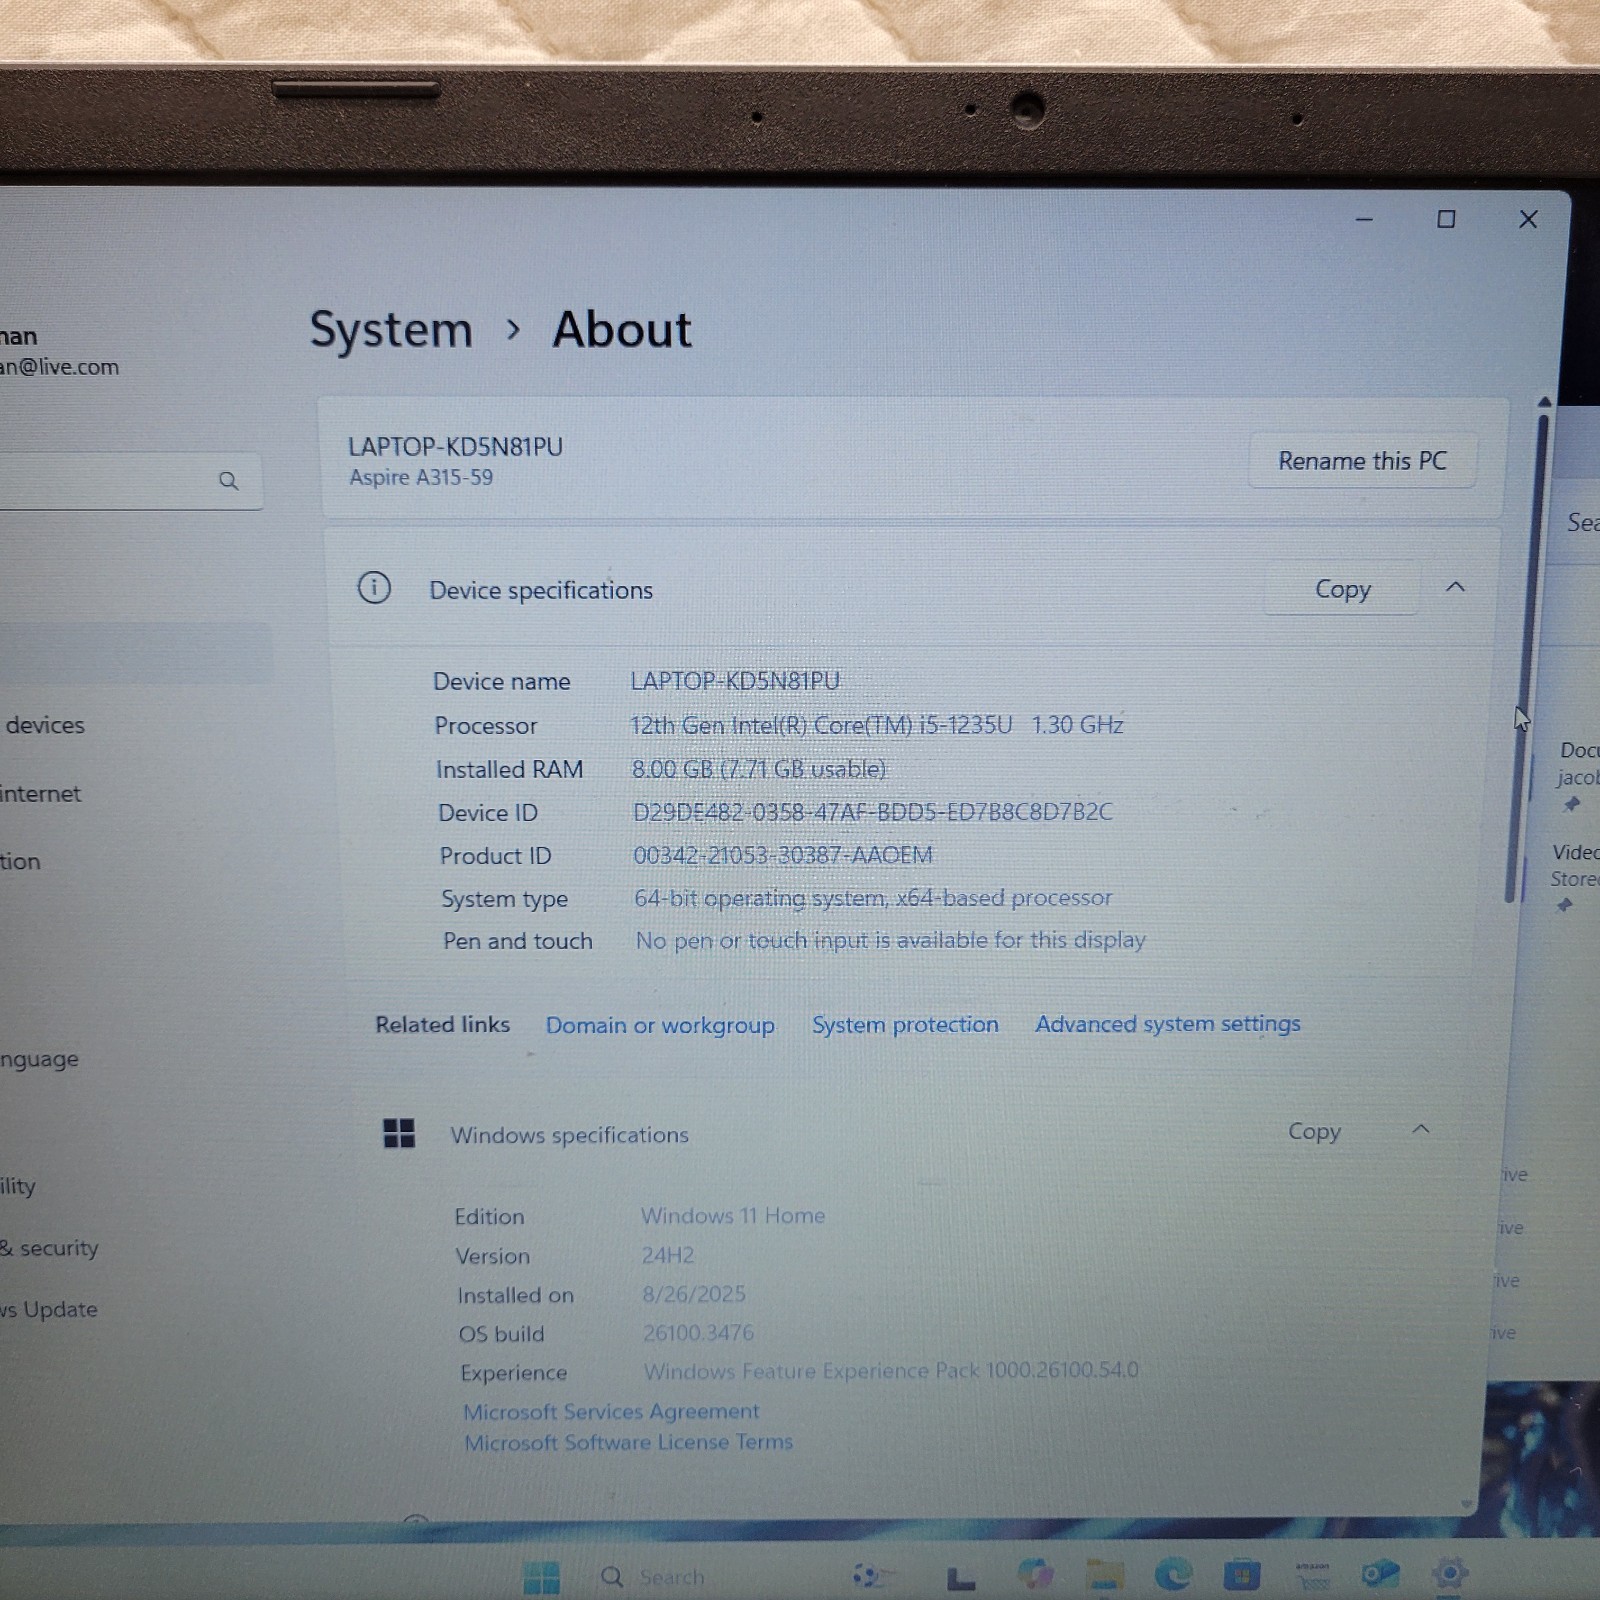Click the 'No pen or touch input' text

tap(891, 940)
